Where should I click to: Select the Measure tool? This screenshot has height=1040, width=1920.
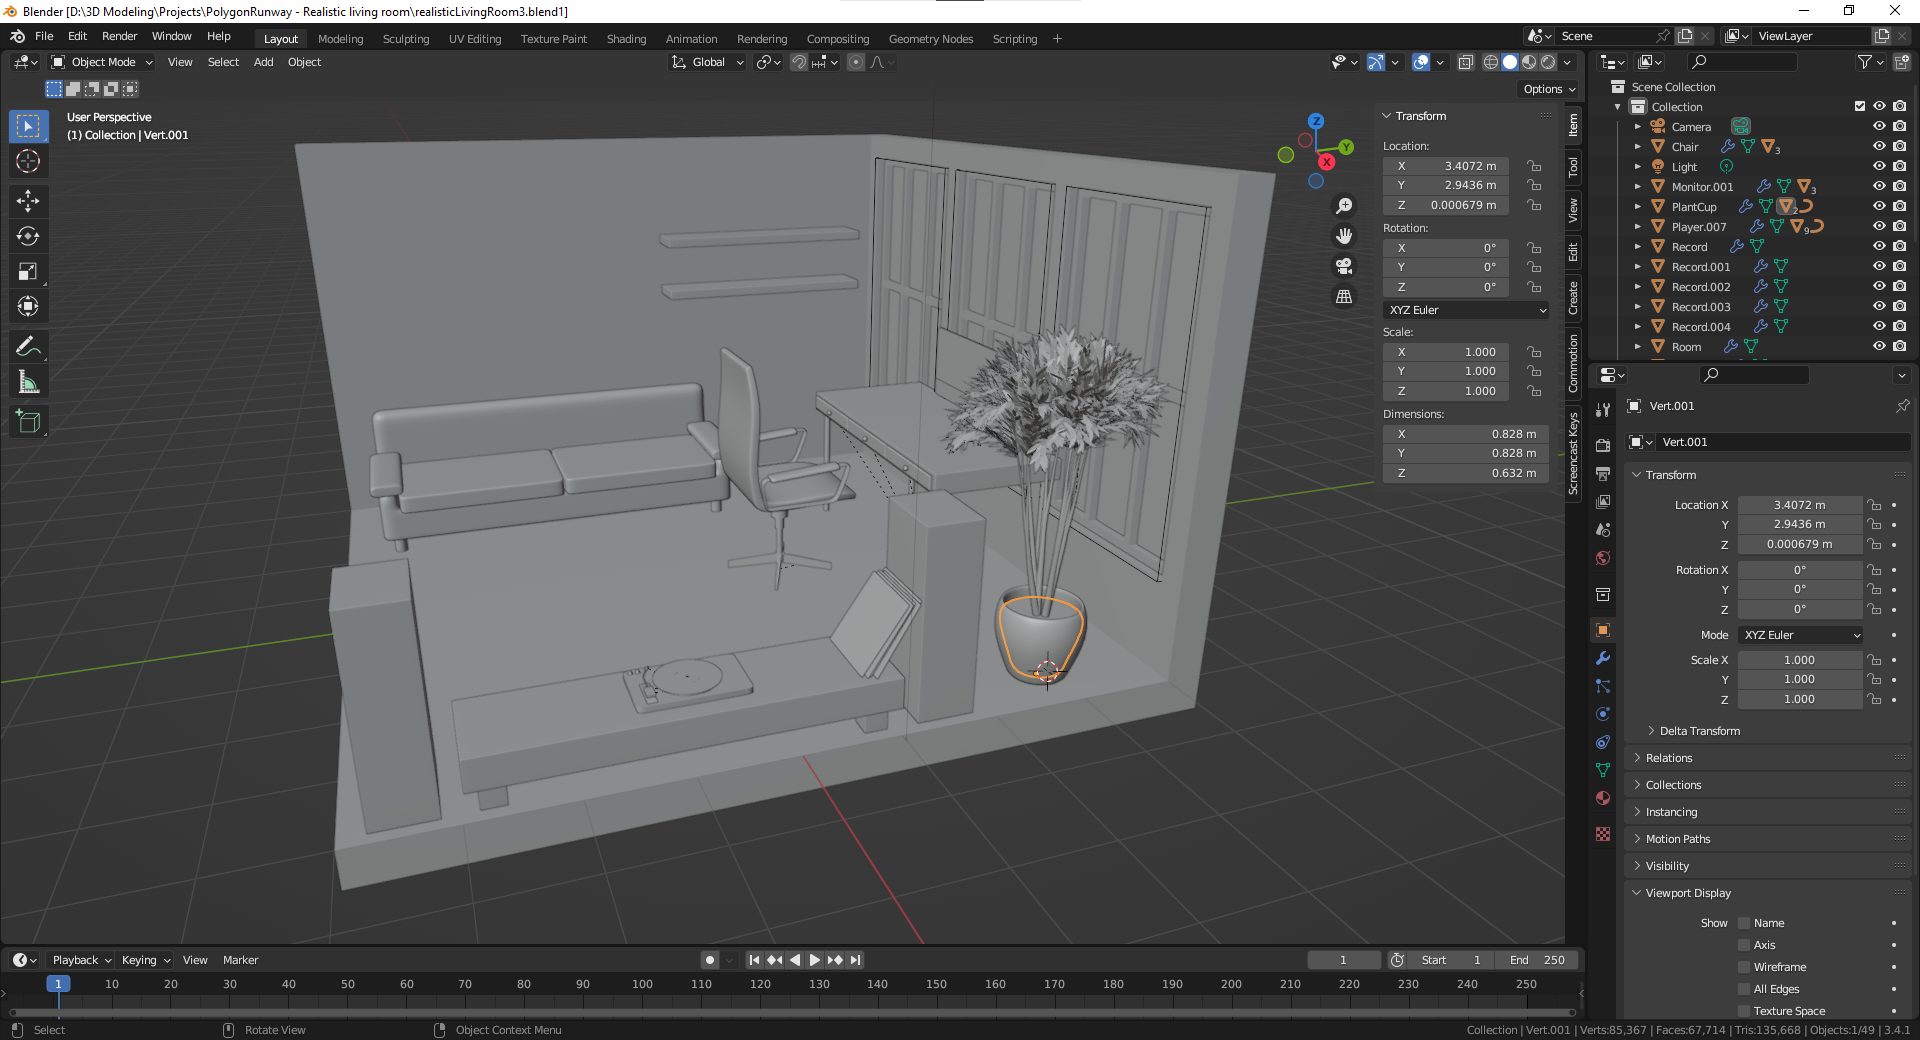pos(28,383)
